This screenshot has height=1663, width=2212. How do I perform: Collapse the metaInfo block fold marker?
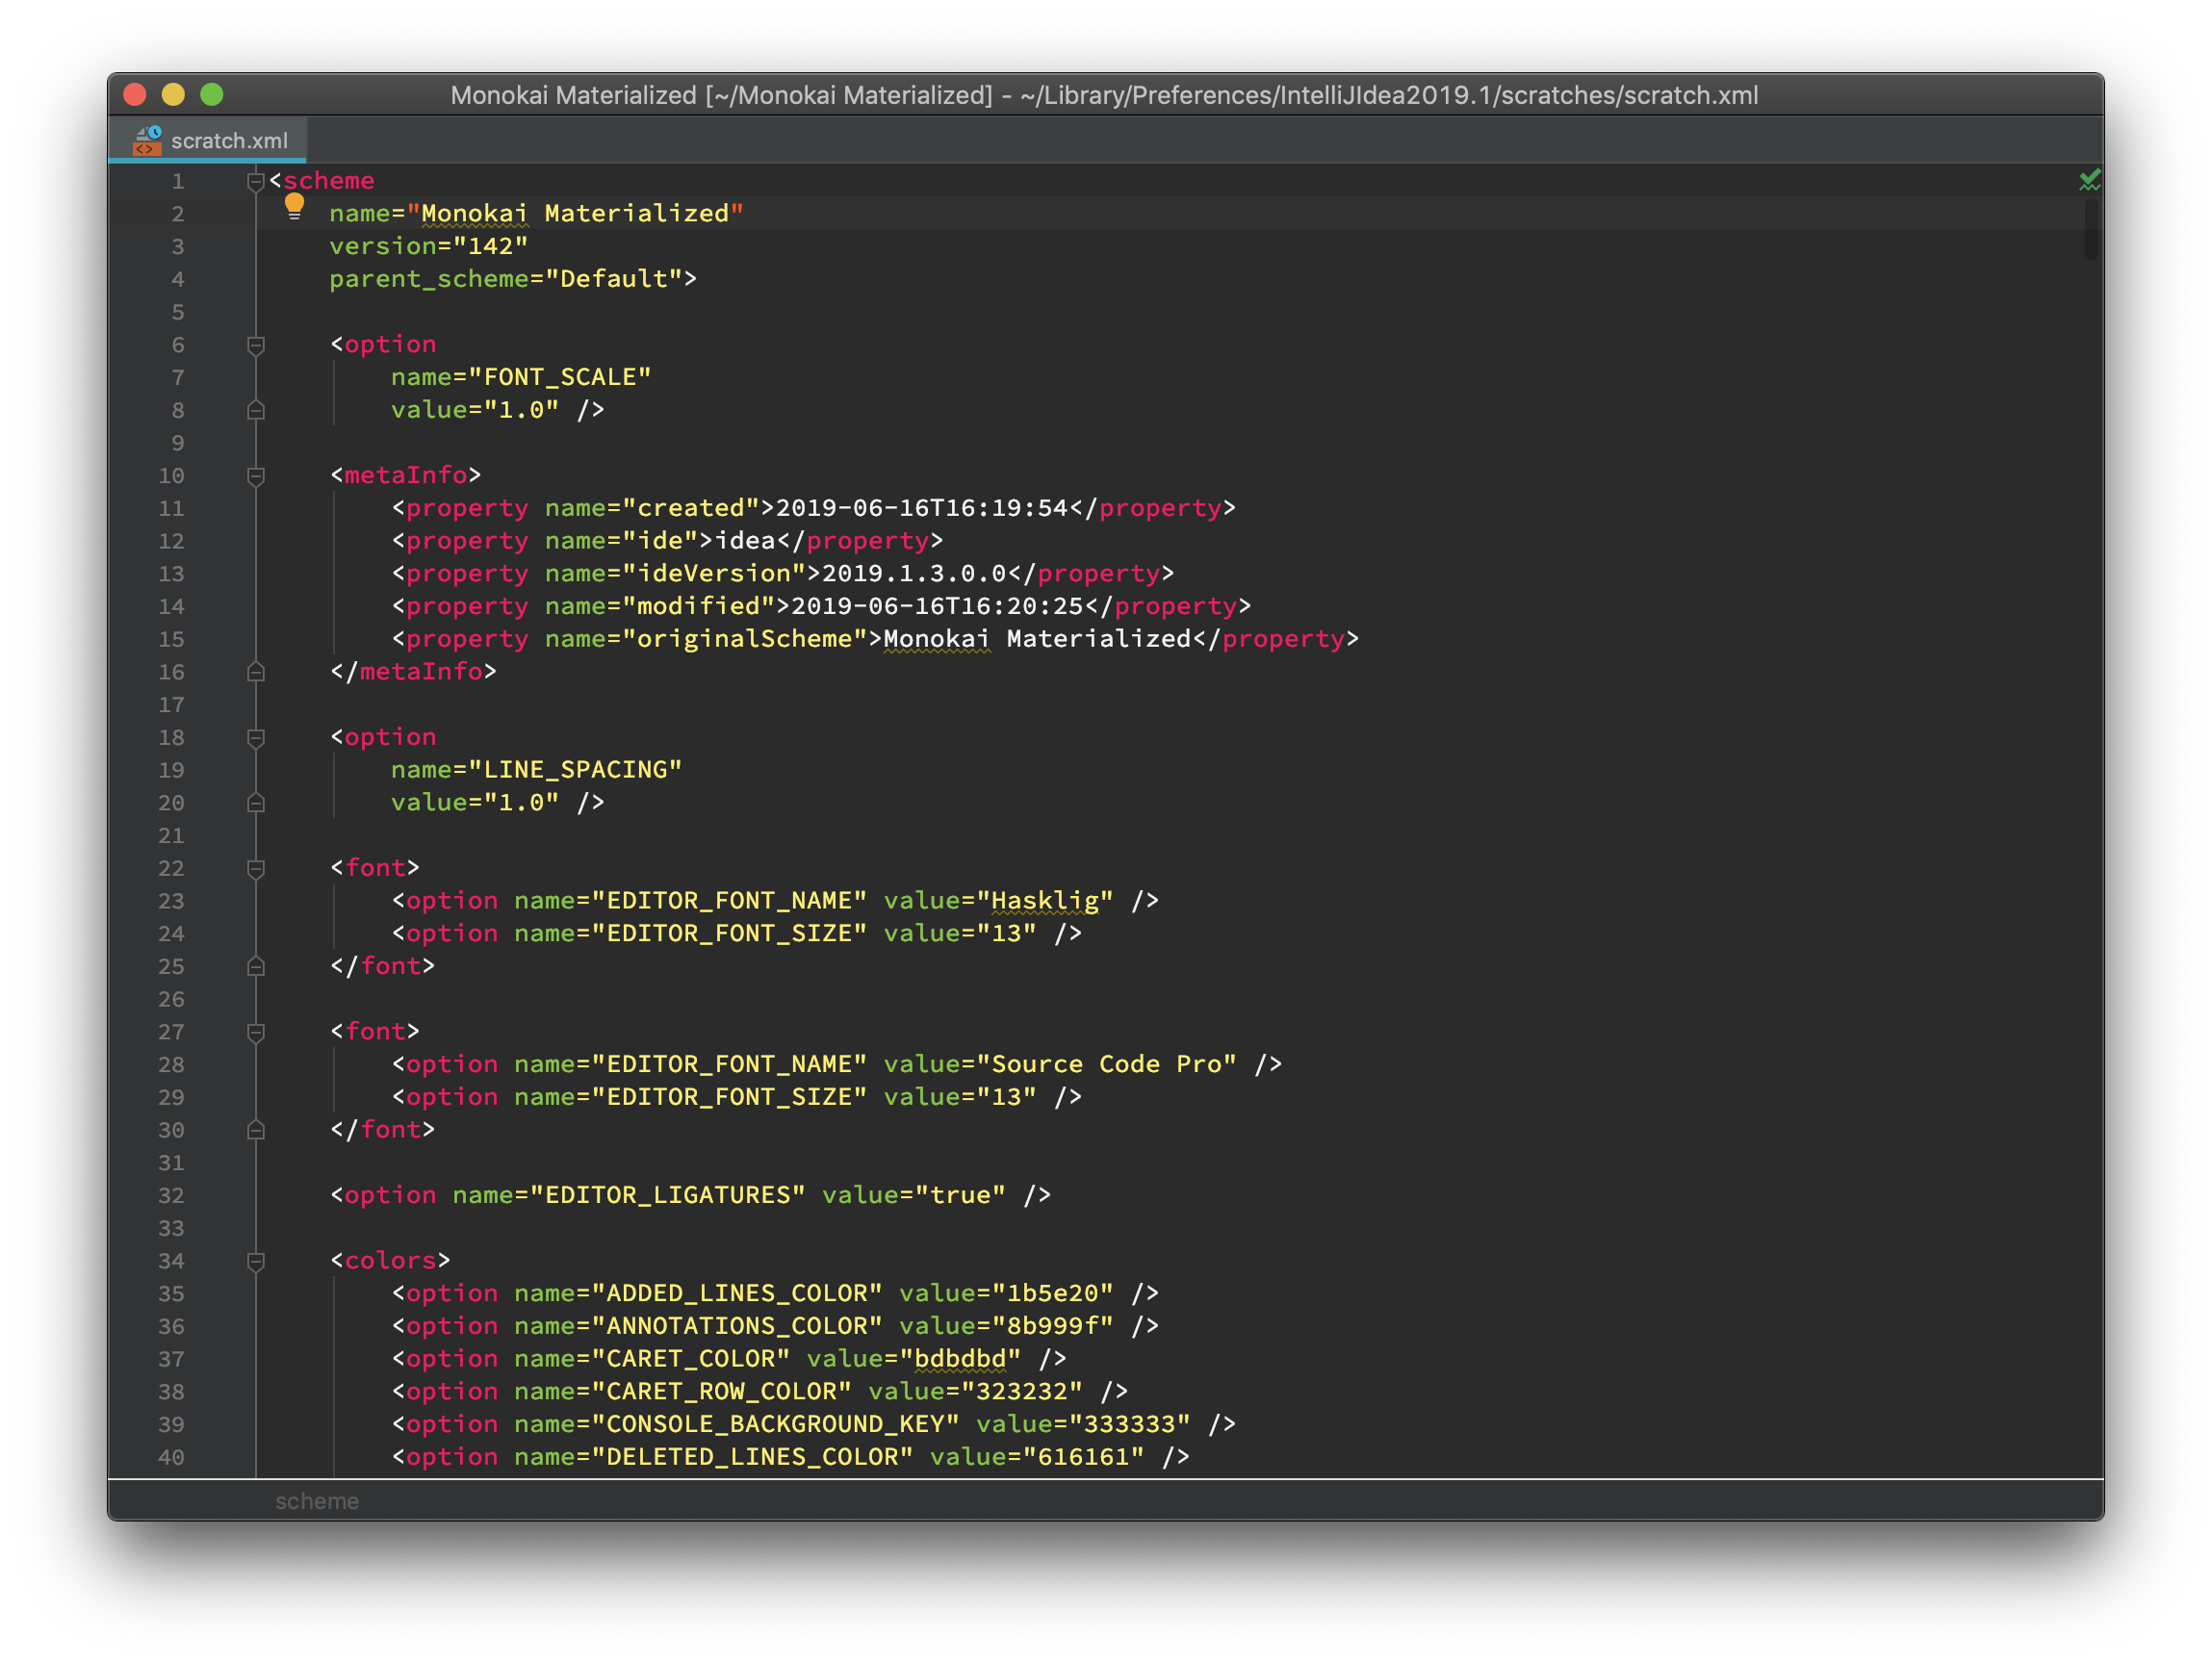point(256,476)
